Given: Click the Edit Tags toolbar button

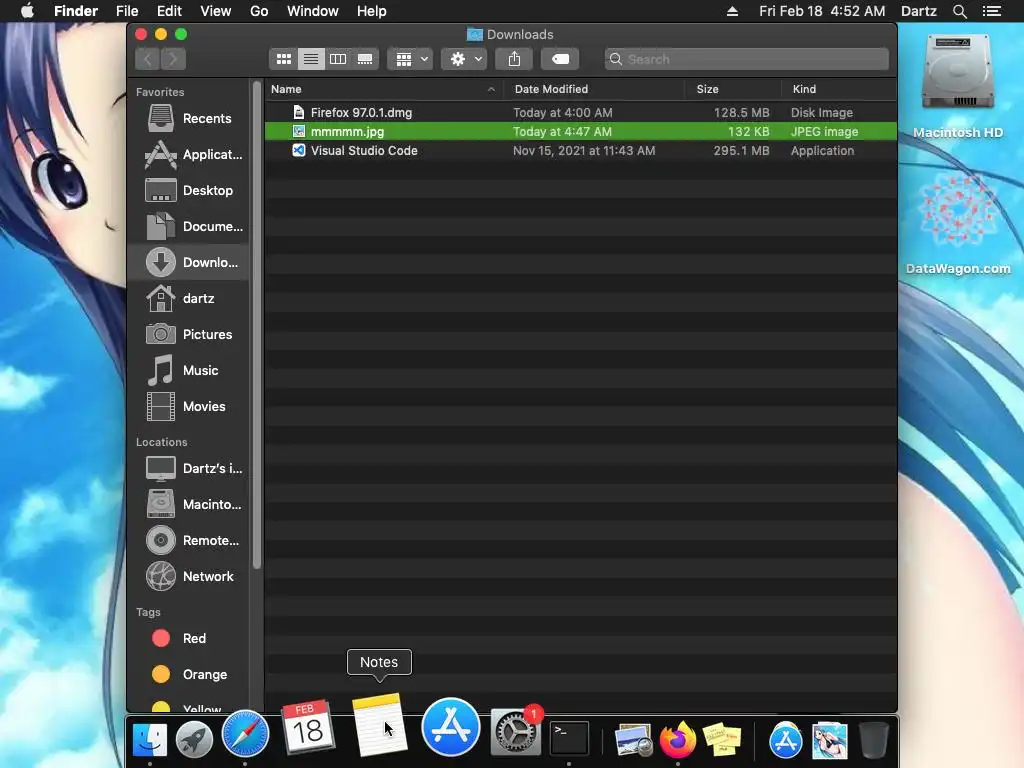Looking at the screenshot, I should point(560,59).
